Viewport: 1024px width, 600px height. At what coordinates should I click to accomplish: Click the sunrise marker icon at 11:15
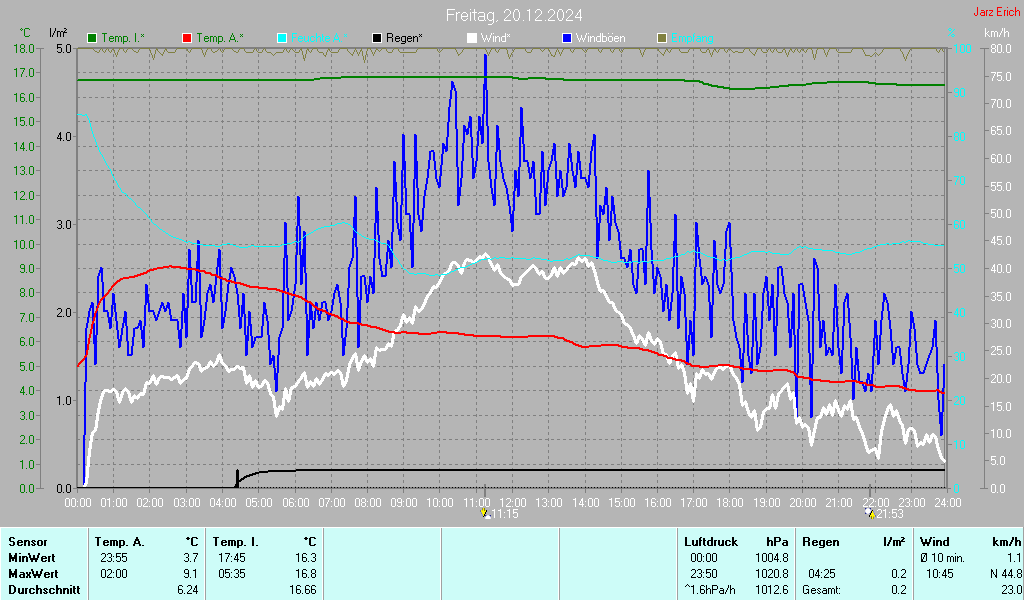(485, 513)
